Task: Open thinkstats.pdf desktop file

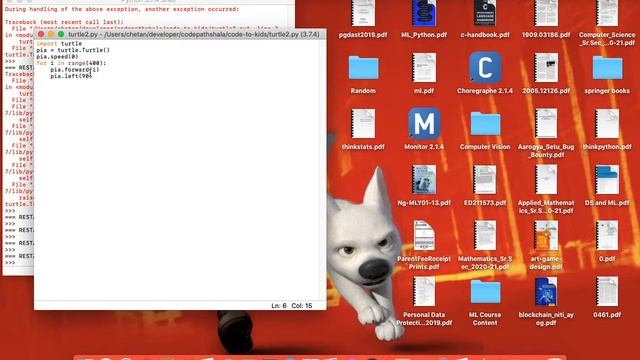Action: click(x=363, y=124)
